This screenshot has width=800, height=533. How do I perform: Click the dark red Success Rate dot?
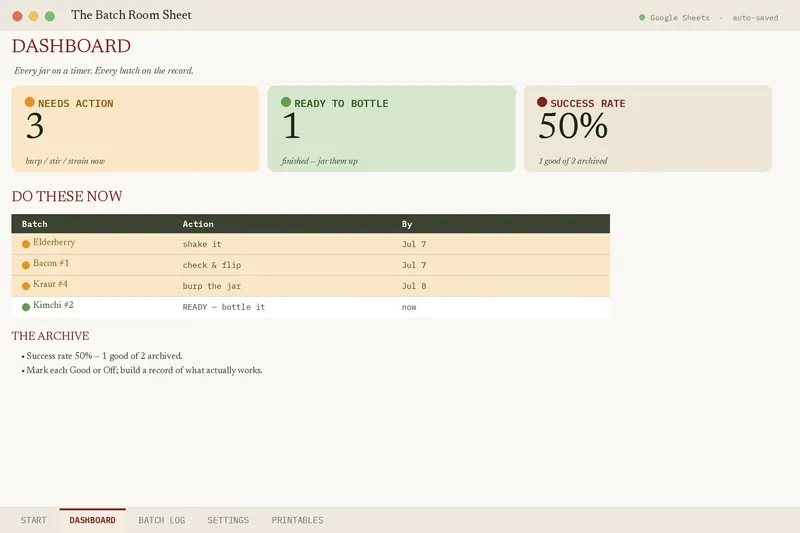point(542,102)
